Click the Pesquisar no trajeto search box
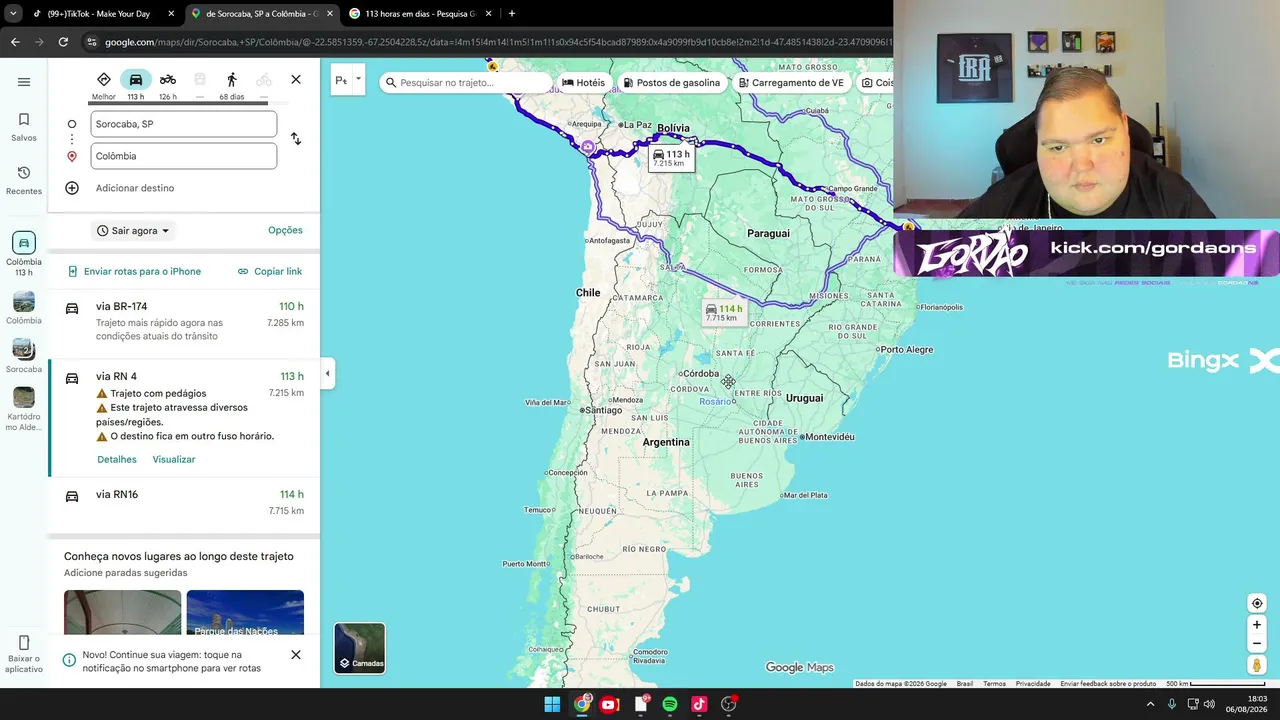Screen dimensions: 1280x720 pos(467,83)
